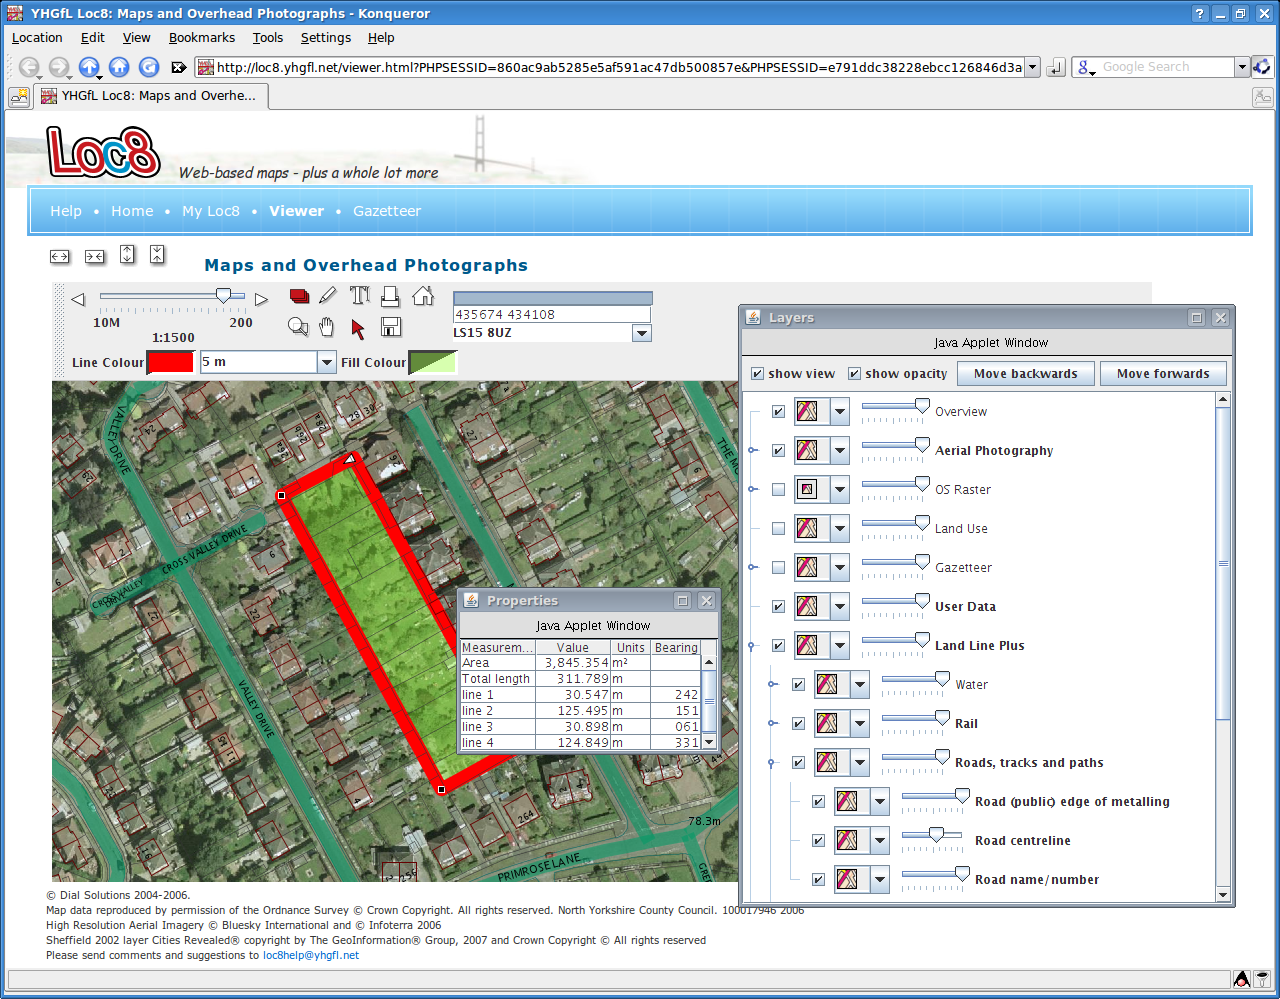Click the home view icon
The height and width of the screenshot is (999, 1280).
click(424, 295)
